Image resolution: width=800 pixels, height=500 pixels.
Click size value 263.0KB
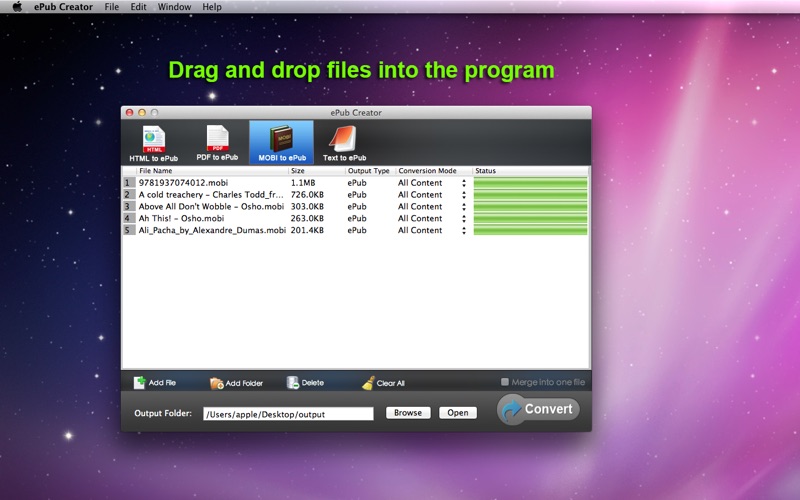[x=307, y=218]
